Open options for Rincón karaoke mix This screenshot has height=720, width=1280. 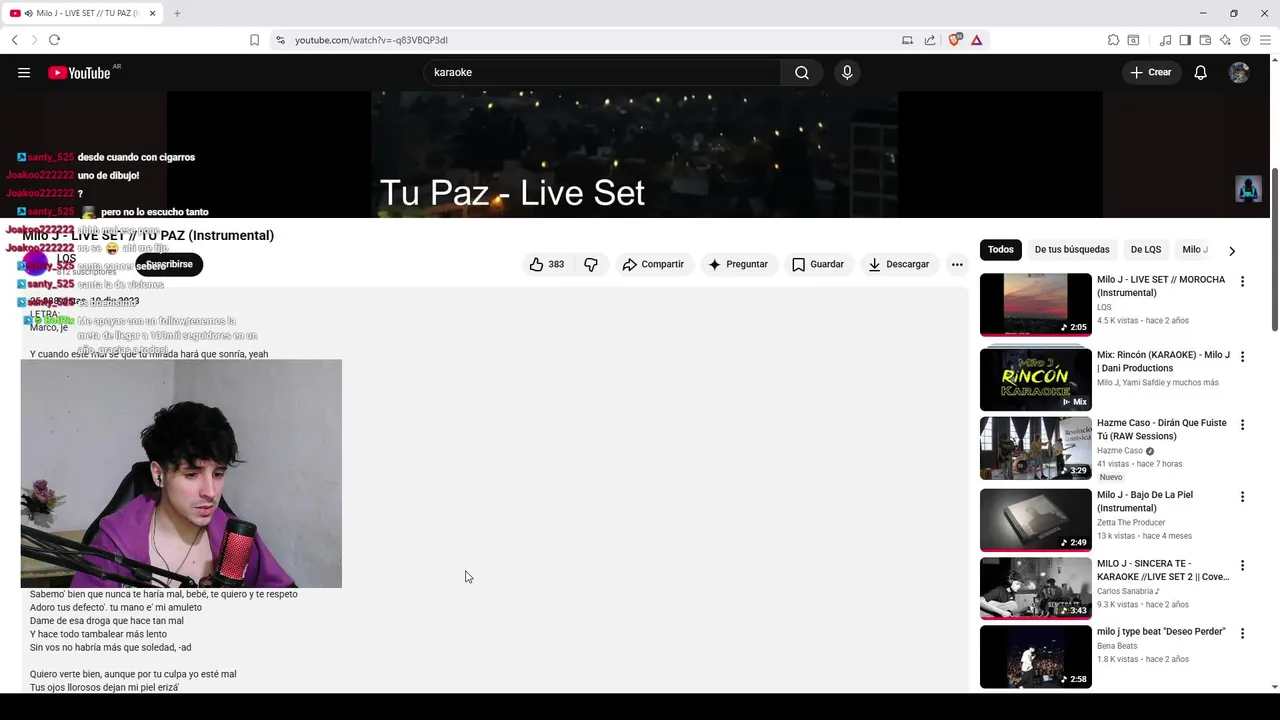[x=1242, y=357]
